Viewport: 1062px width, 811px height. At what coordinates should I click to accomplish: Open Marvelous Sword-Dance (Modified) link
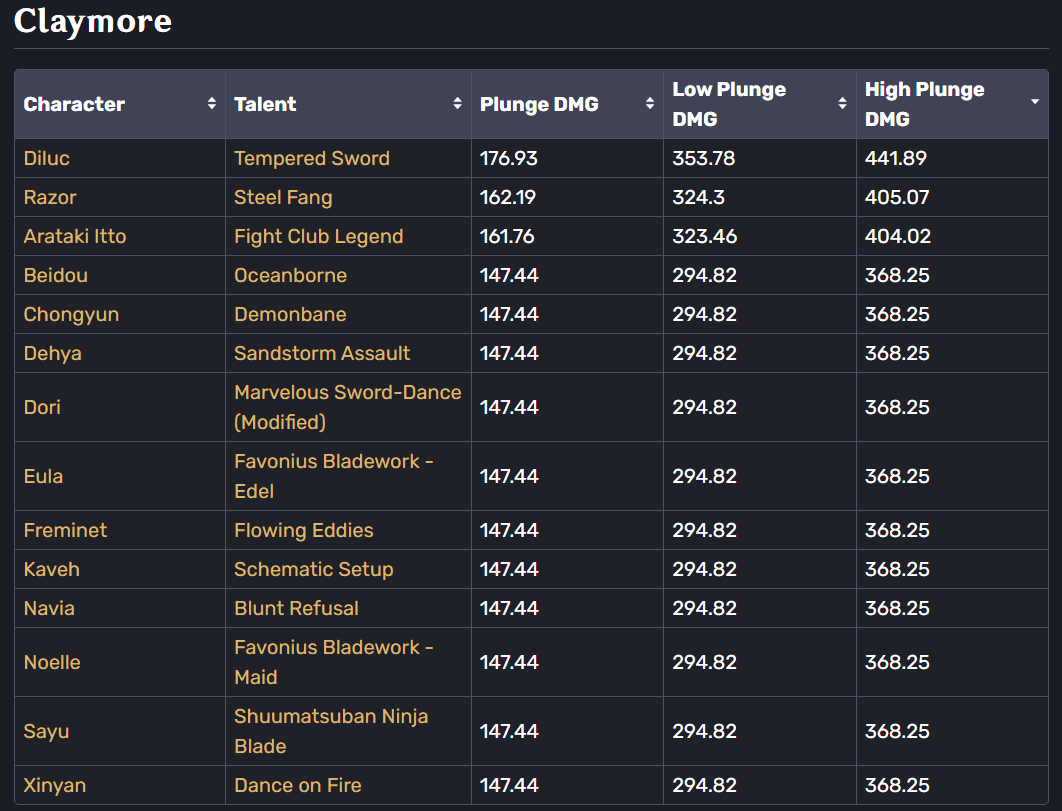tap(347, 407)
